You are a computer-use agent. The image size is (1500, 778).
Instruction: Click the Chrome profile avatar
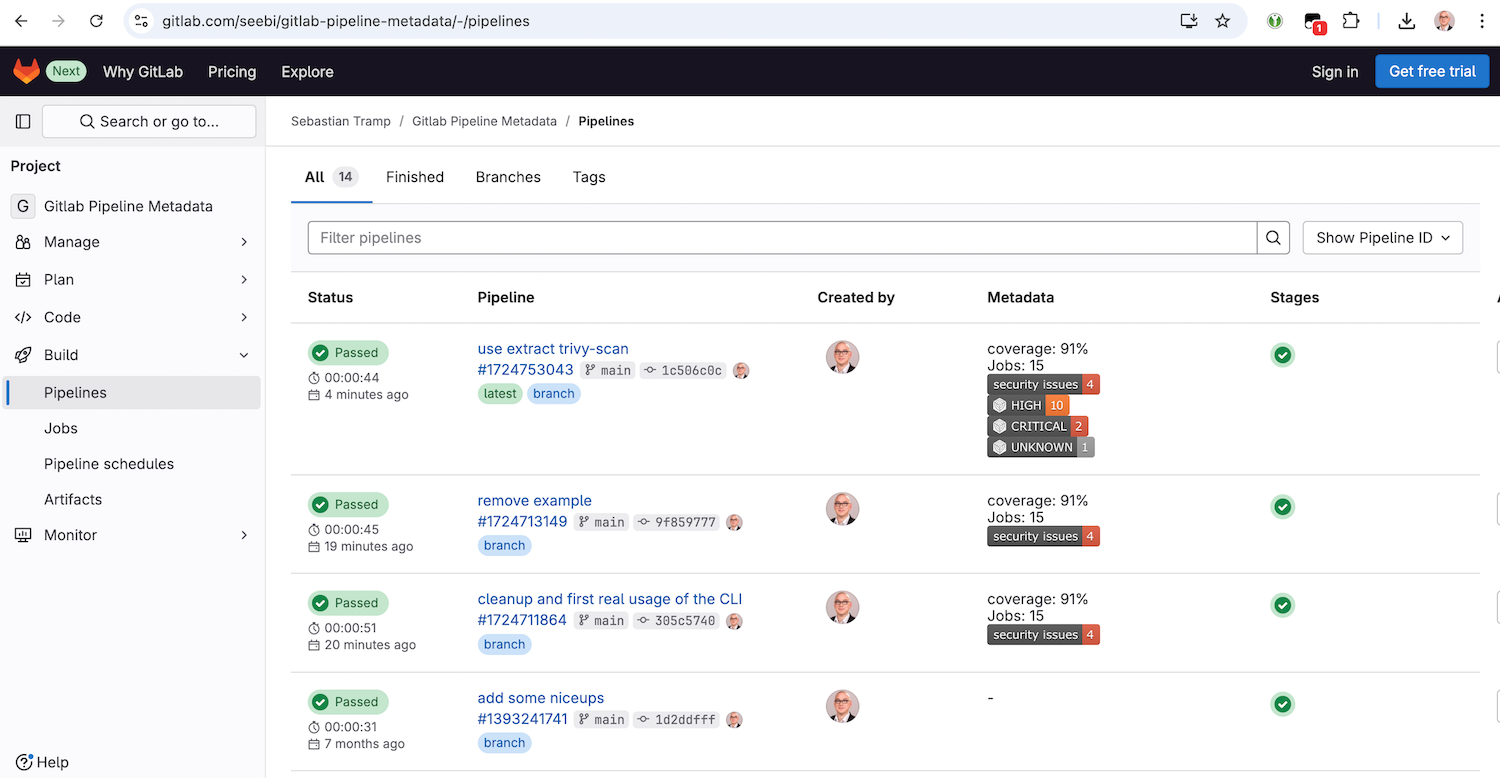coord(1444,21)
